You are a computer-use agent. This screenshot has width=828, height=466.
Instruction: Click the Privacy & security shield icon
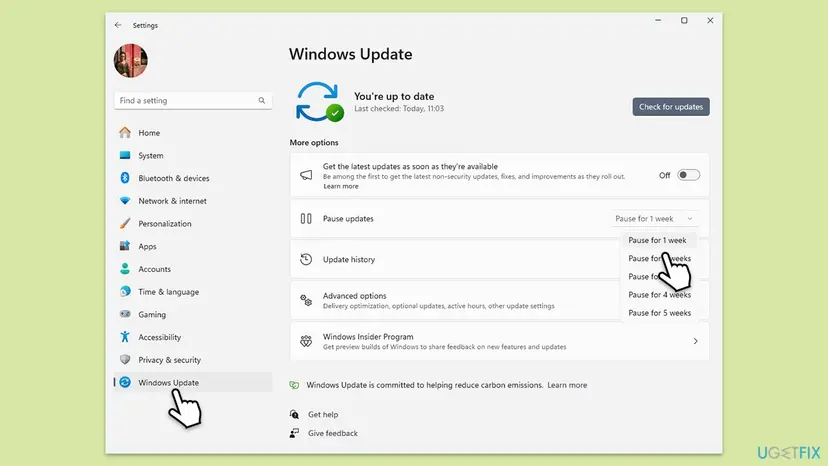pos(125,359)
